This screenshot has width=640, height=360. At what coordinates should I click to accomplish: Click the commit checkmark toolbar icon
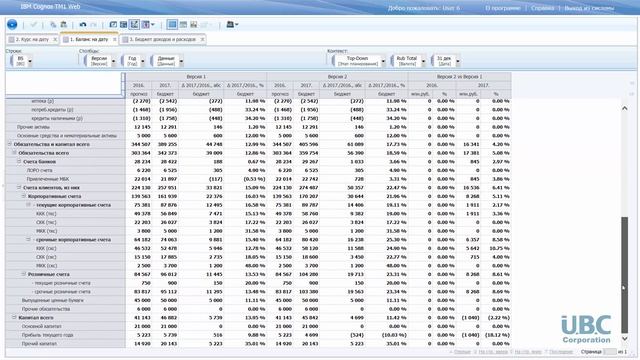34,24
